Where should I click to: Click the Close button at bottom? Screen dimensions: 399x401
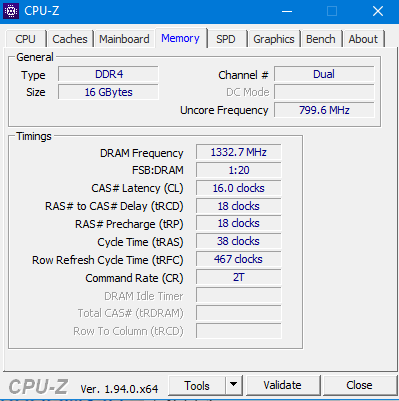pos(359,385)
